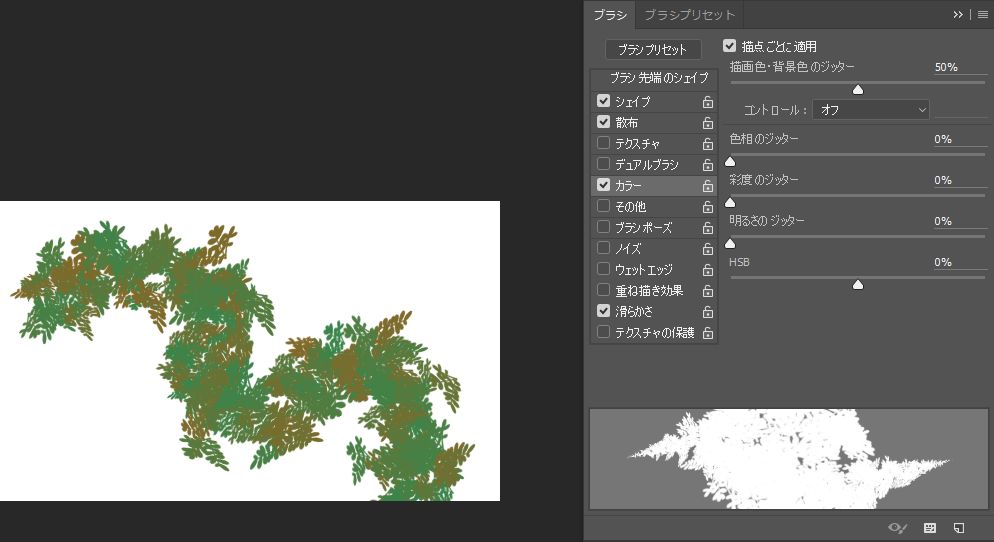Enable the ウェットエッジ checkbox
The image size is (994, 542).
coord(604,269)
